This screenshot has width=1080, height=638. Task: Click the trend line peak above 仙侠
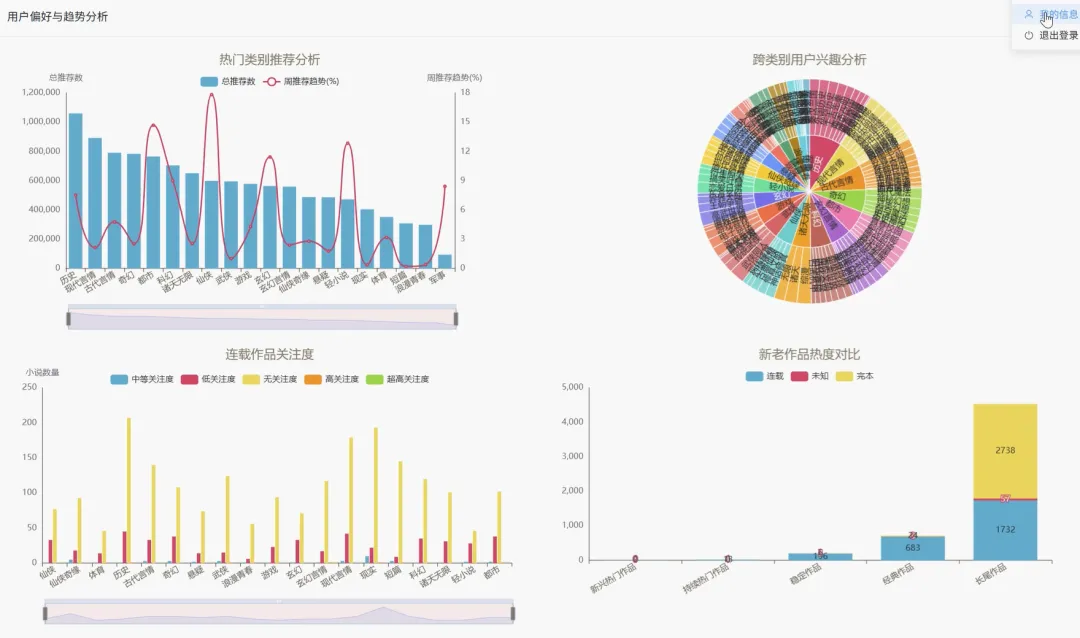pyautogui.click(x=211, y=94)
